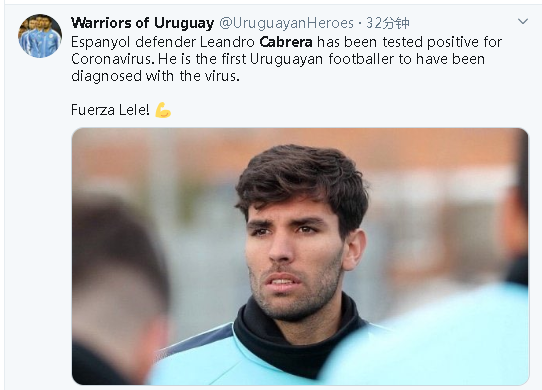
Task: Open the Warriors of Uruguay profile avatar
Action: tap(40, 36)
